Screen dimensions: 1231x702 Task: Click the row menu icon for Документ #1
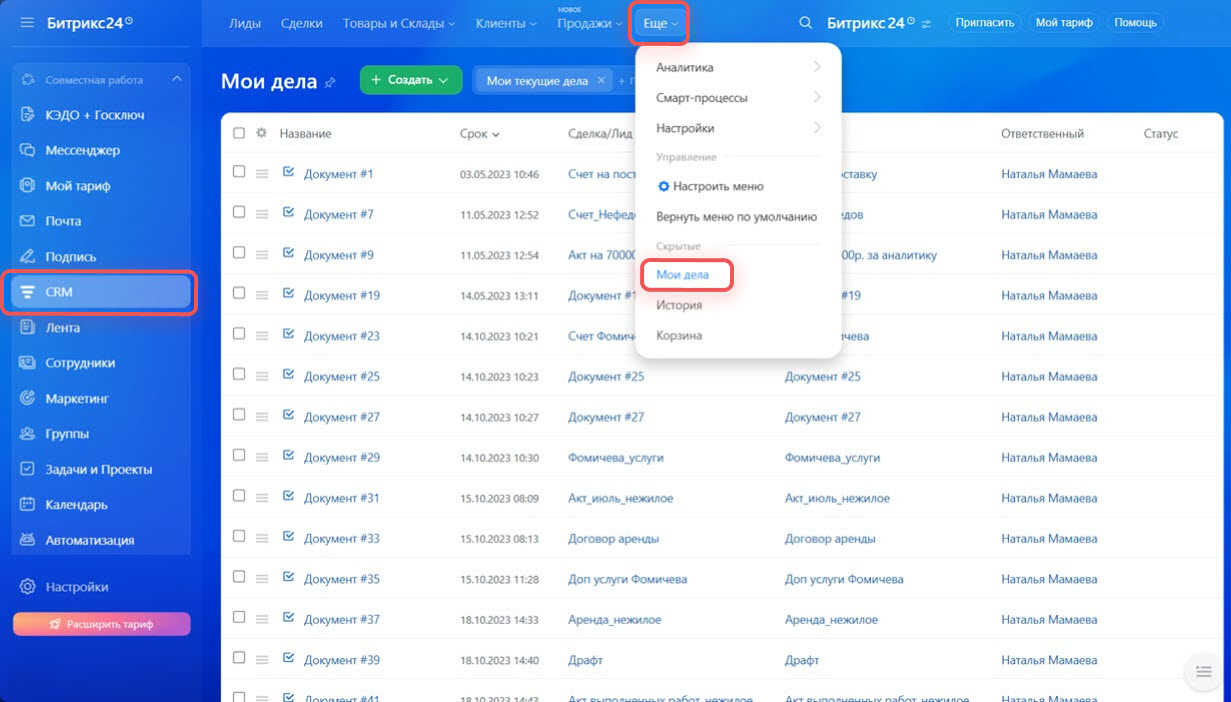262,174
